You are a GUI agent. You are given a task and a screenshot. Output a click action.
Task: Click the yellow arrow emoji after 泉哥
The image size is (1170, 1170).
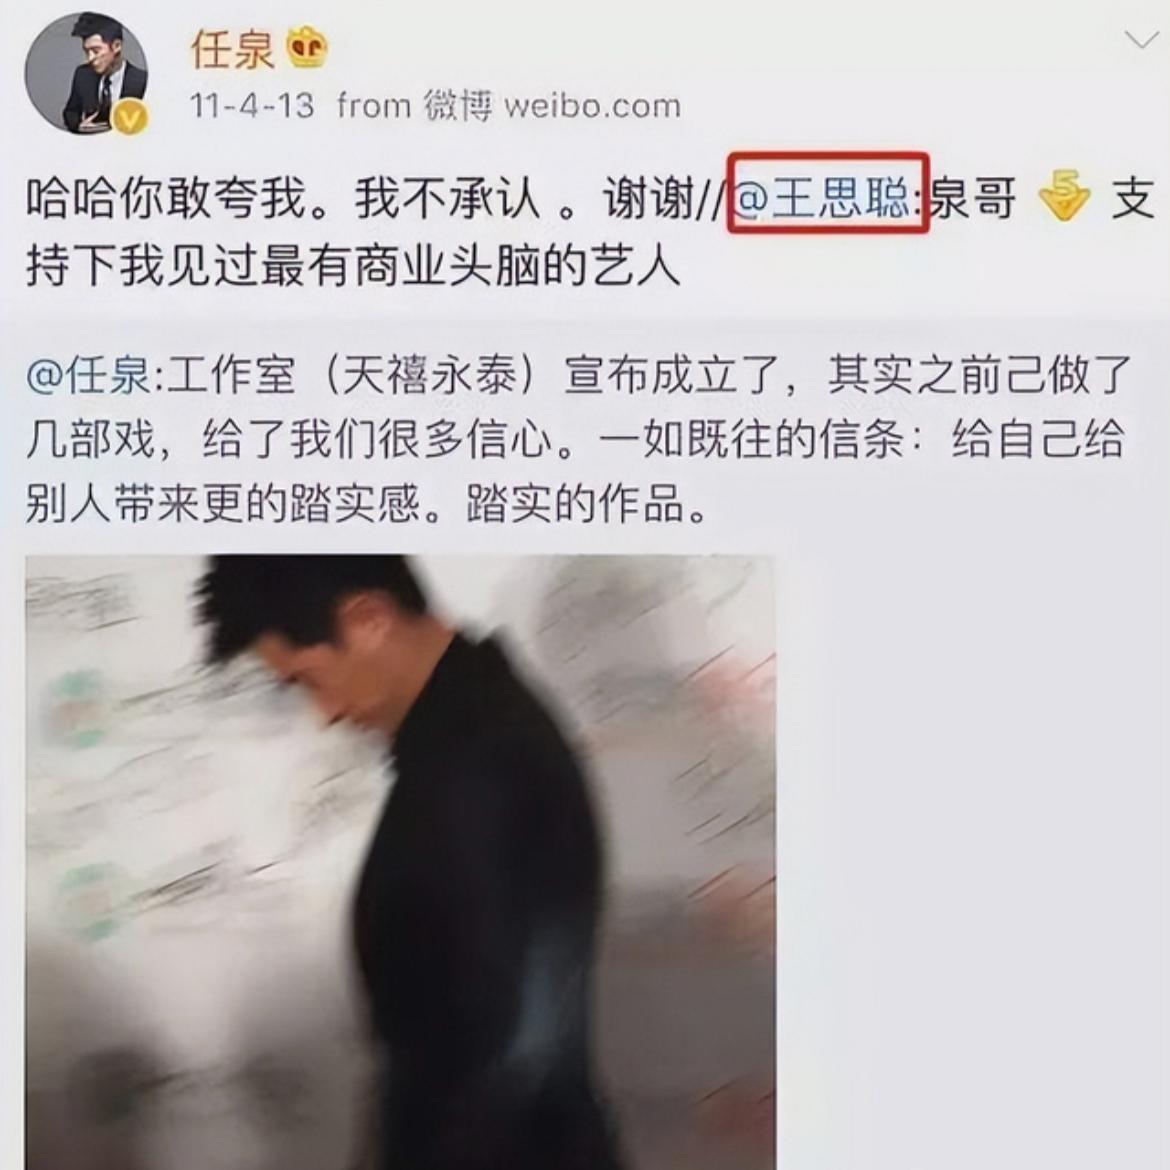point(1063,196)
